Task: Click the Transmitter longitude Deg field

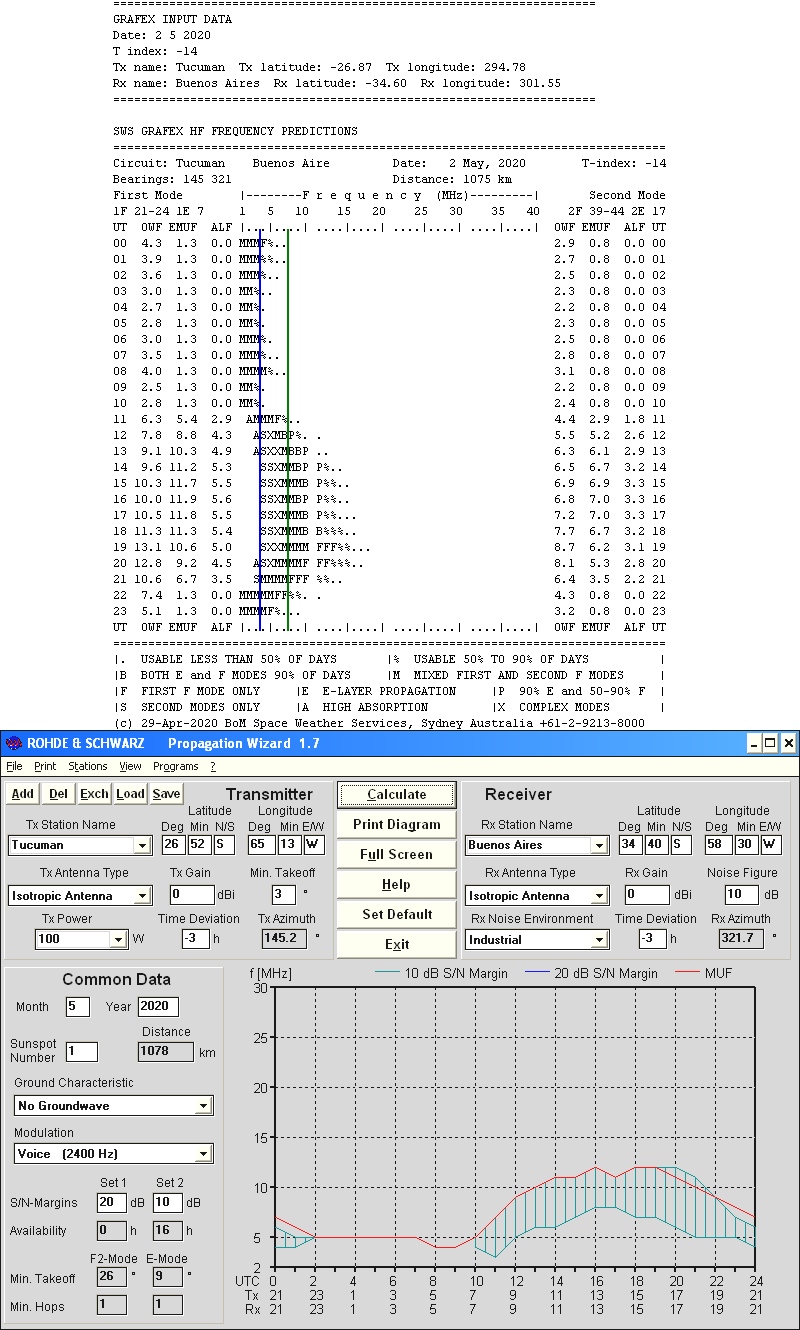Action: coord(260,845)
